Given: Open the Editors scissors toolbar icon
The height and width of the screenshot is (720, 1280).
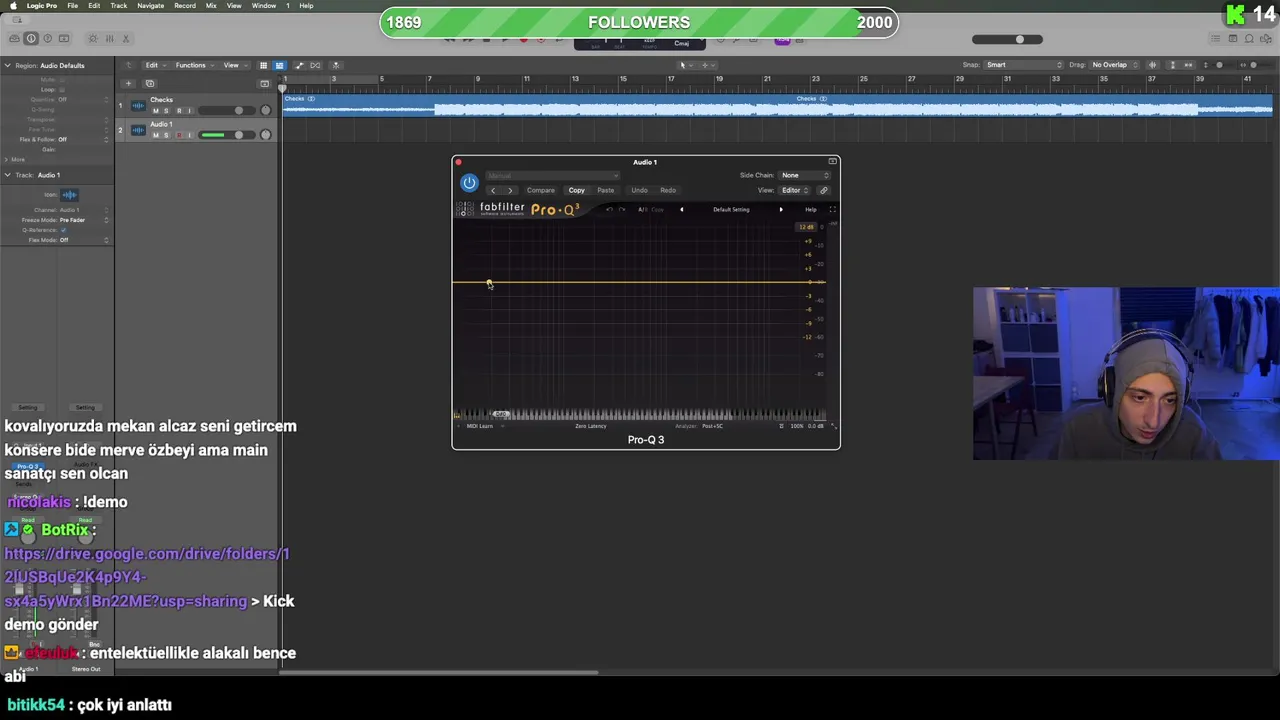Looking at the screenshot, I should [x=126, y=38].
